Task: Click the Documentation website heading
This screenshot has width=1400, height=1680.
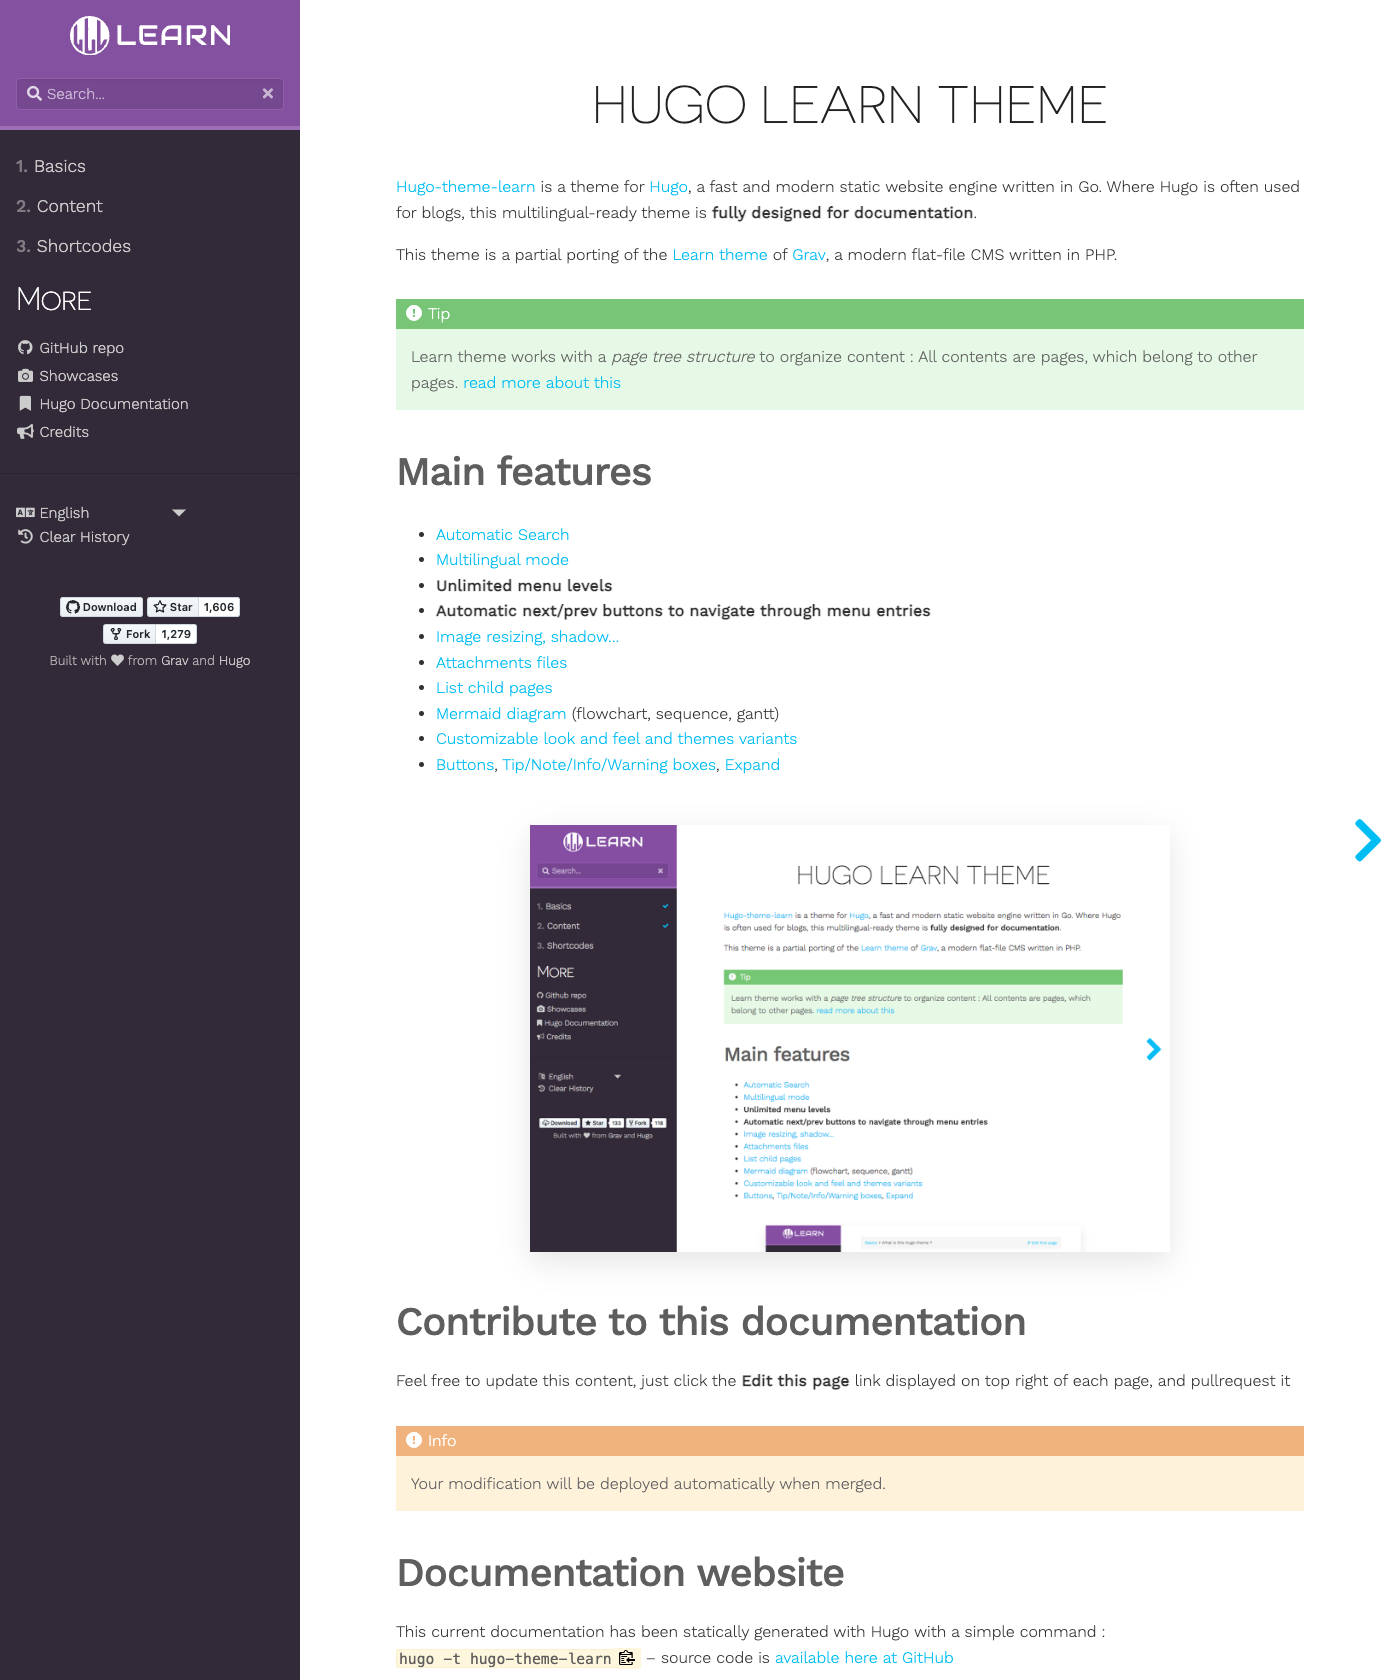Action: point(620,1573)
